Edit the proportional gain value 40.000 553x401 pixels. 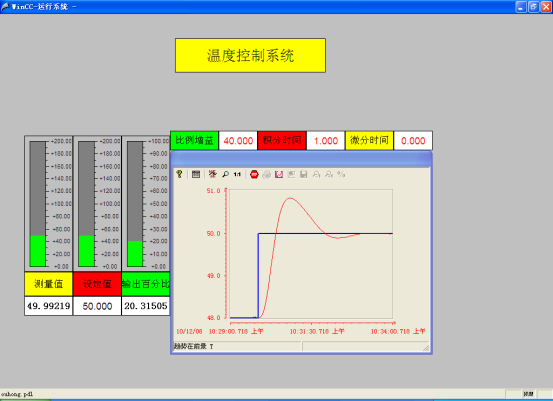[x=238, y=141]
